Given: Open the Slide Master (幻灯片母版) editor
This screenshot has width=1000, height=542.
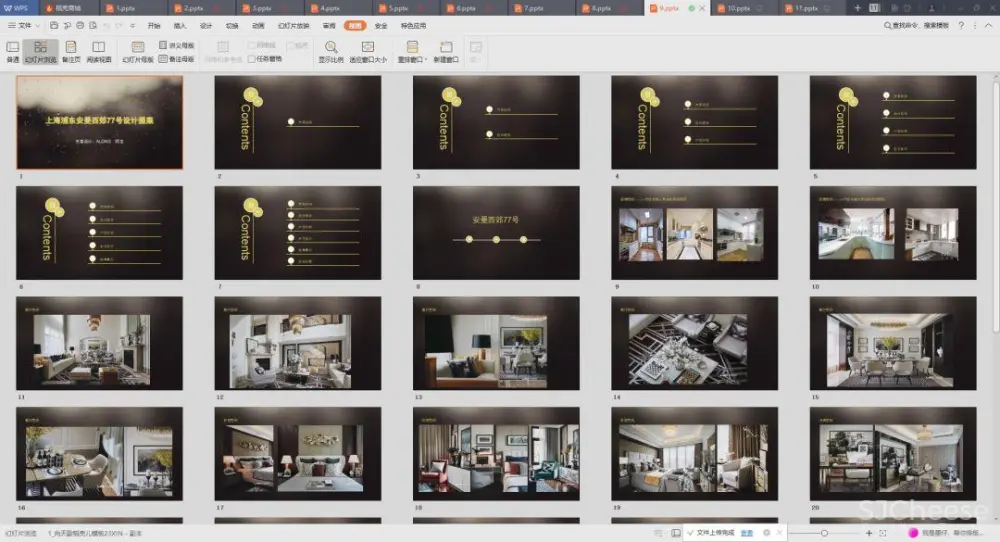Looking at the screenshot, I should point(138,51).
